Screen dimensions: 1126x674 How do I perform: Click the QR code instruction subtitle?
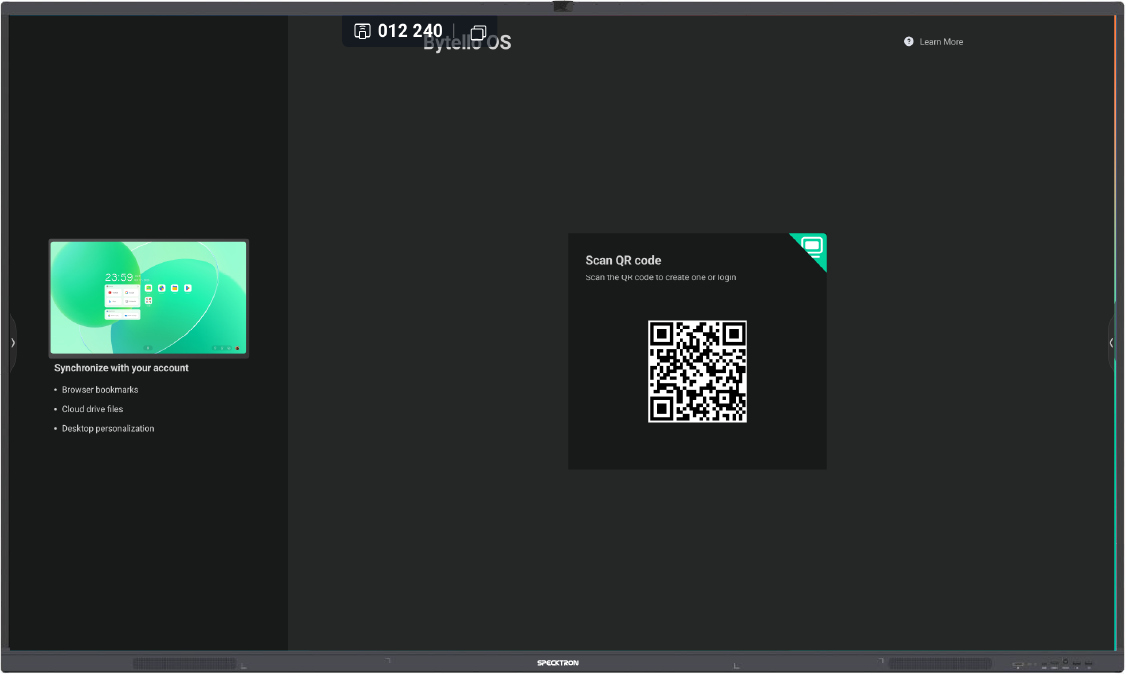click(x=661, y=277)
